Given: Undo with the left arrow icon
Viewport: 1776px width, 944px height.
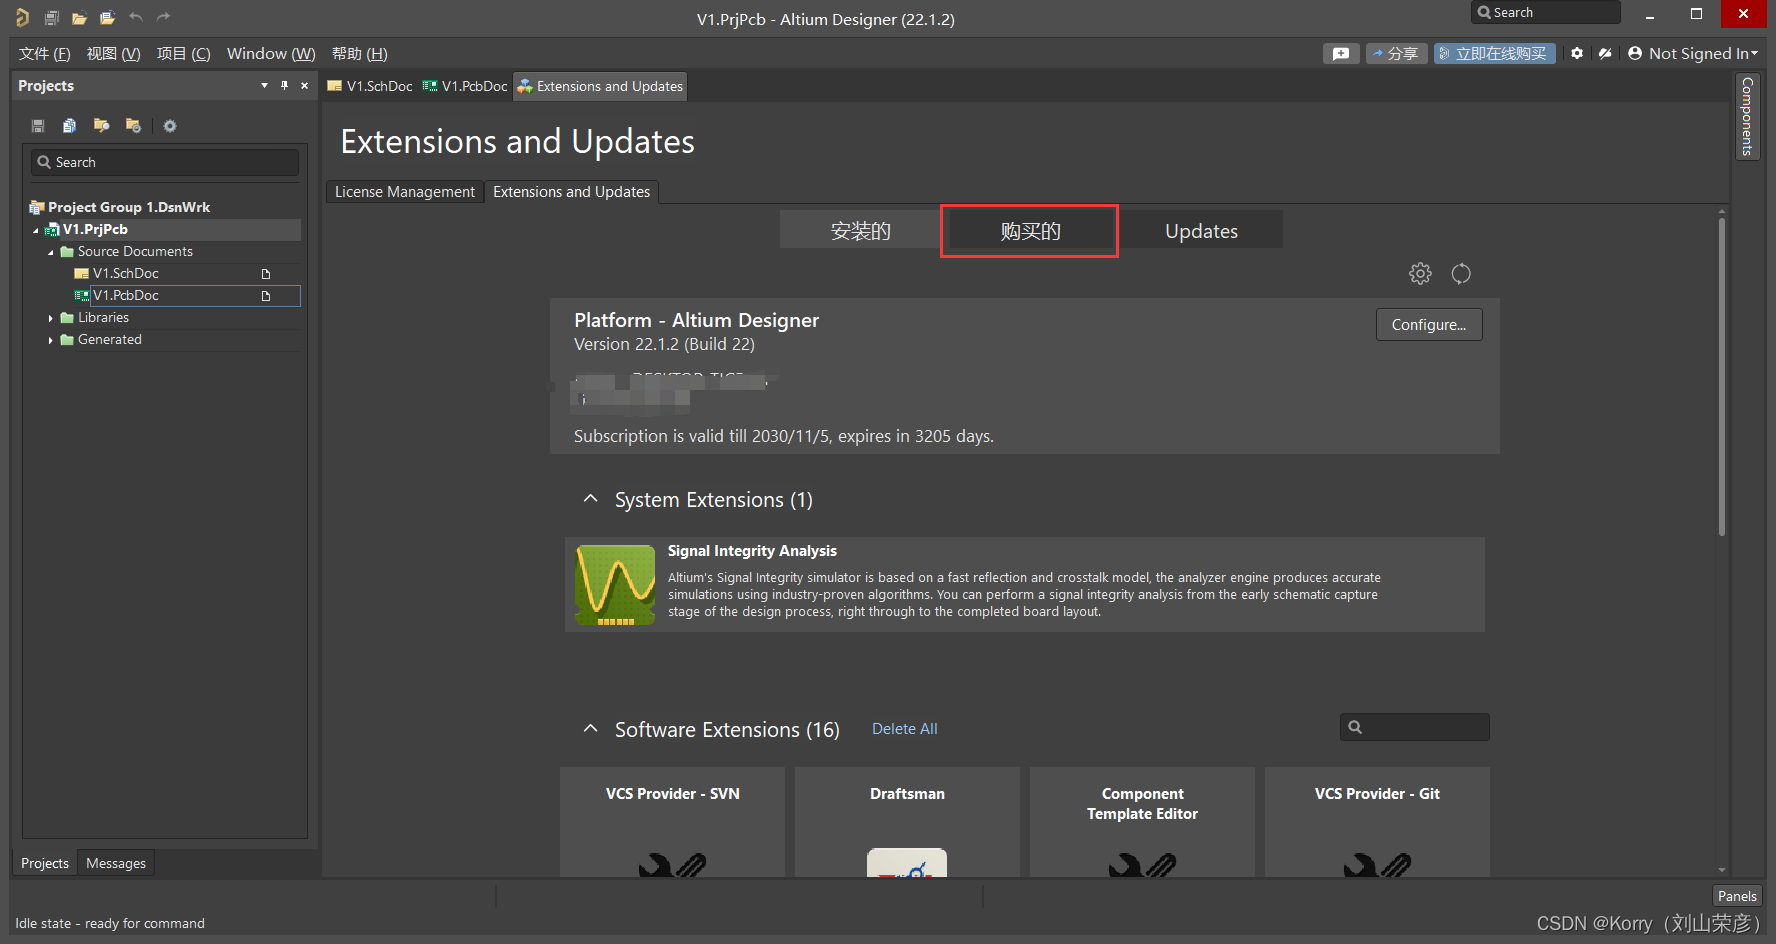Looking at the screenshot, I should 136,17.
